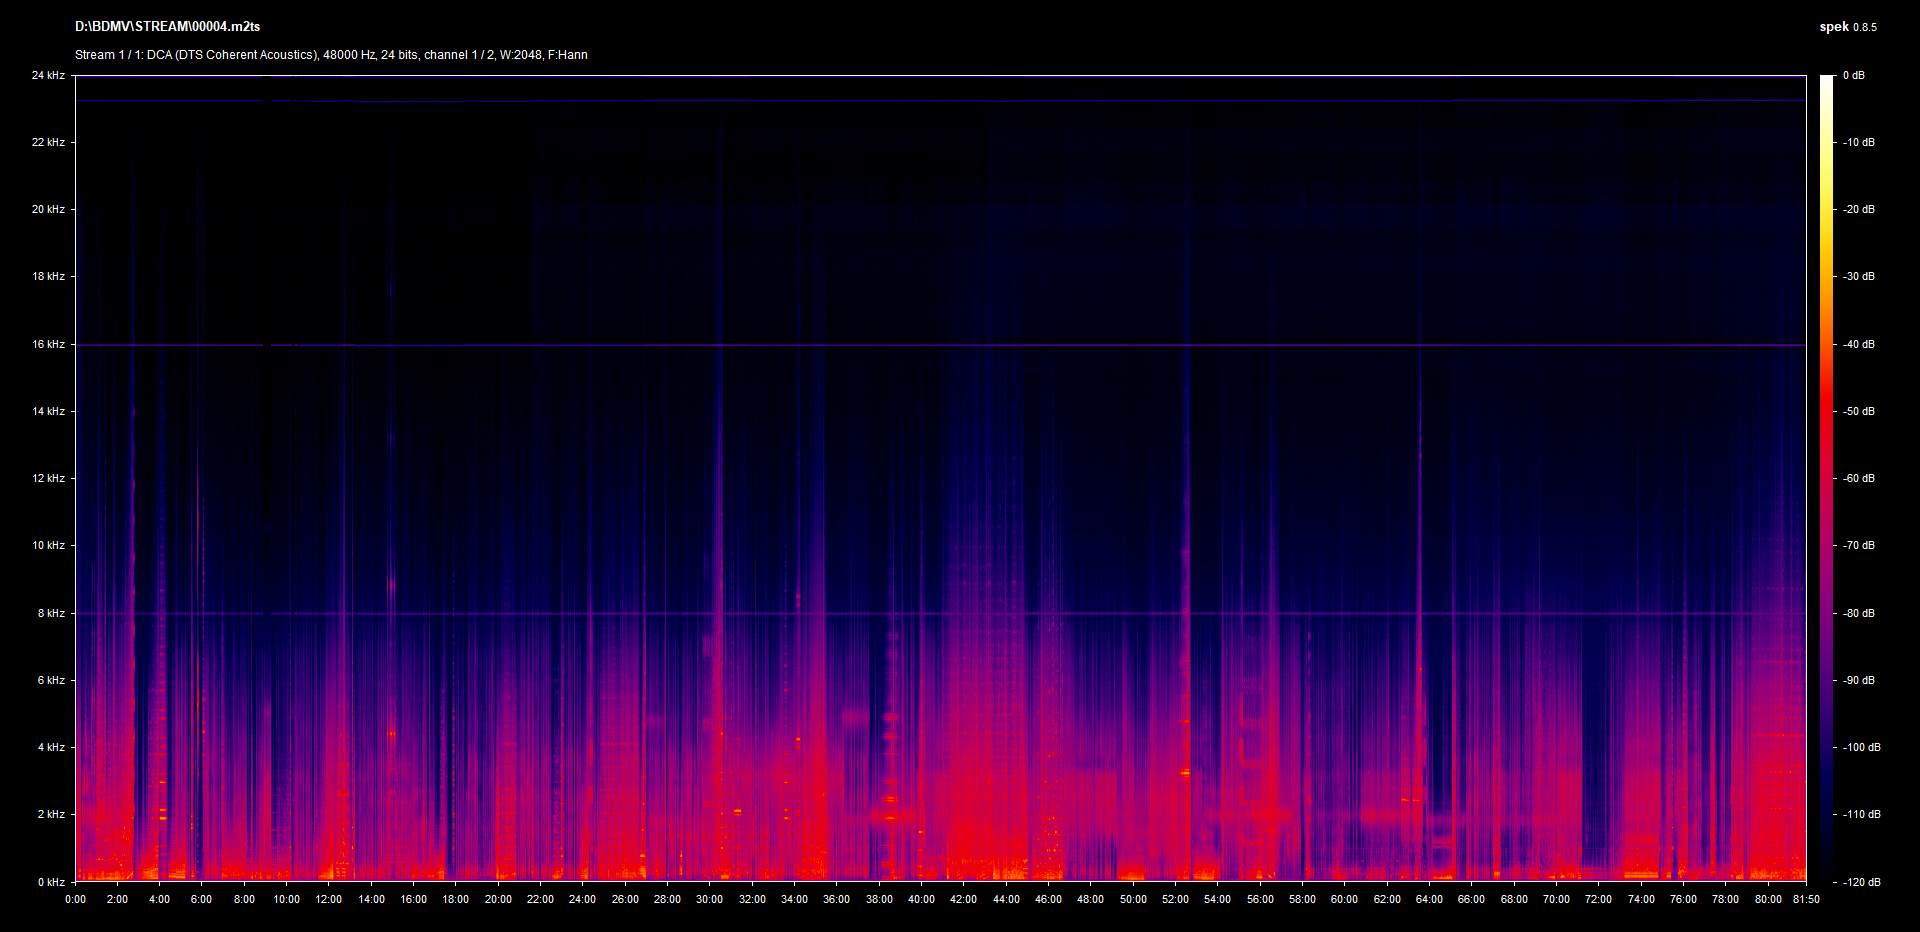The width and height of the screenshot is (1920, 932).
Task: Click the 64:00 time axis marker
Action: [1429, 899]
